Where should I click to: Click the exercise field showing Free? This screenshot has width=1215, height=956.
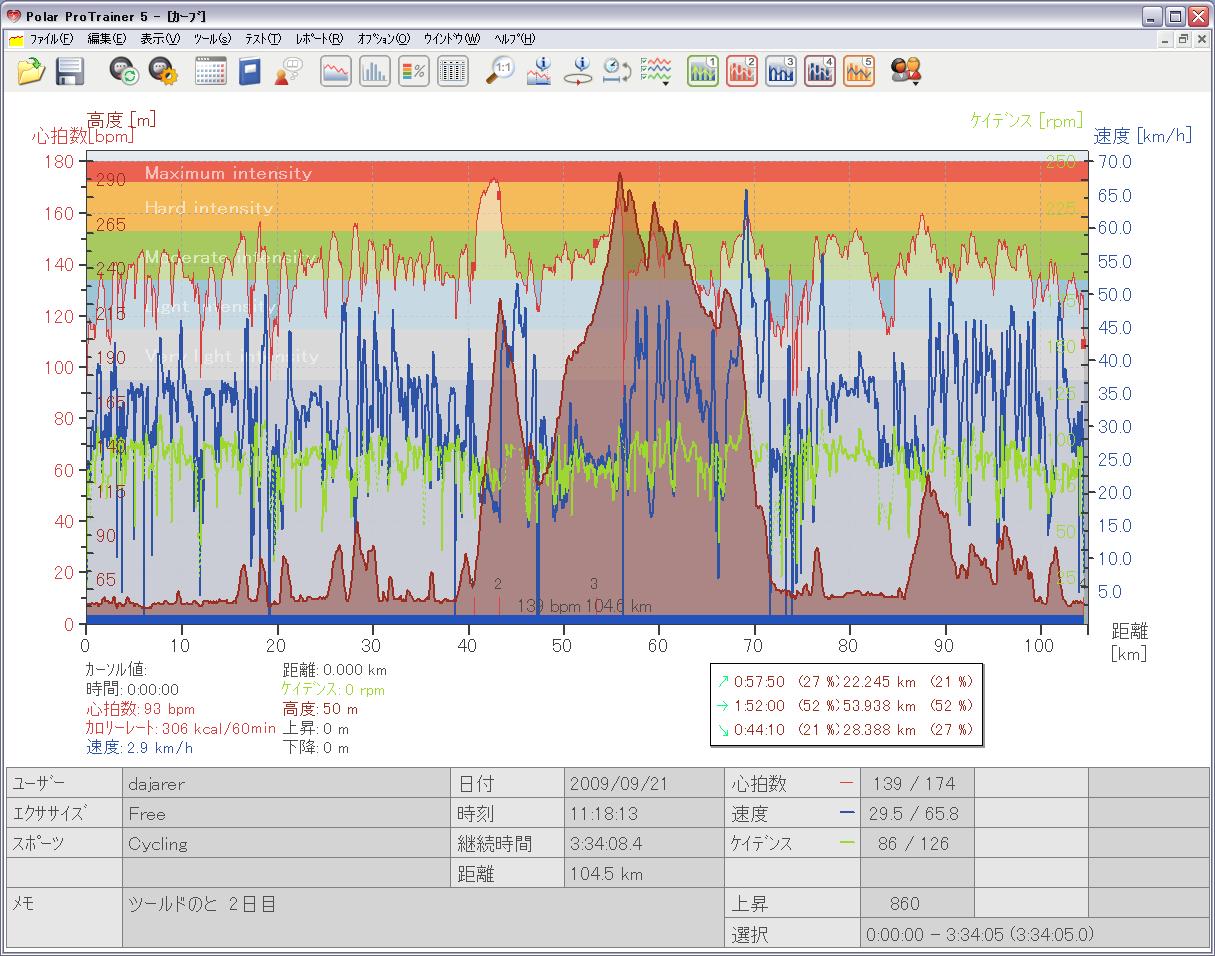pyautogui.click(x=286, y=813)
